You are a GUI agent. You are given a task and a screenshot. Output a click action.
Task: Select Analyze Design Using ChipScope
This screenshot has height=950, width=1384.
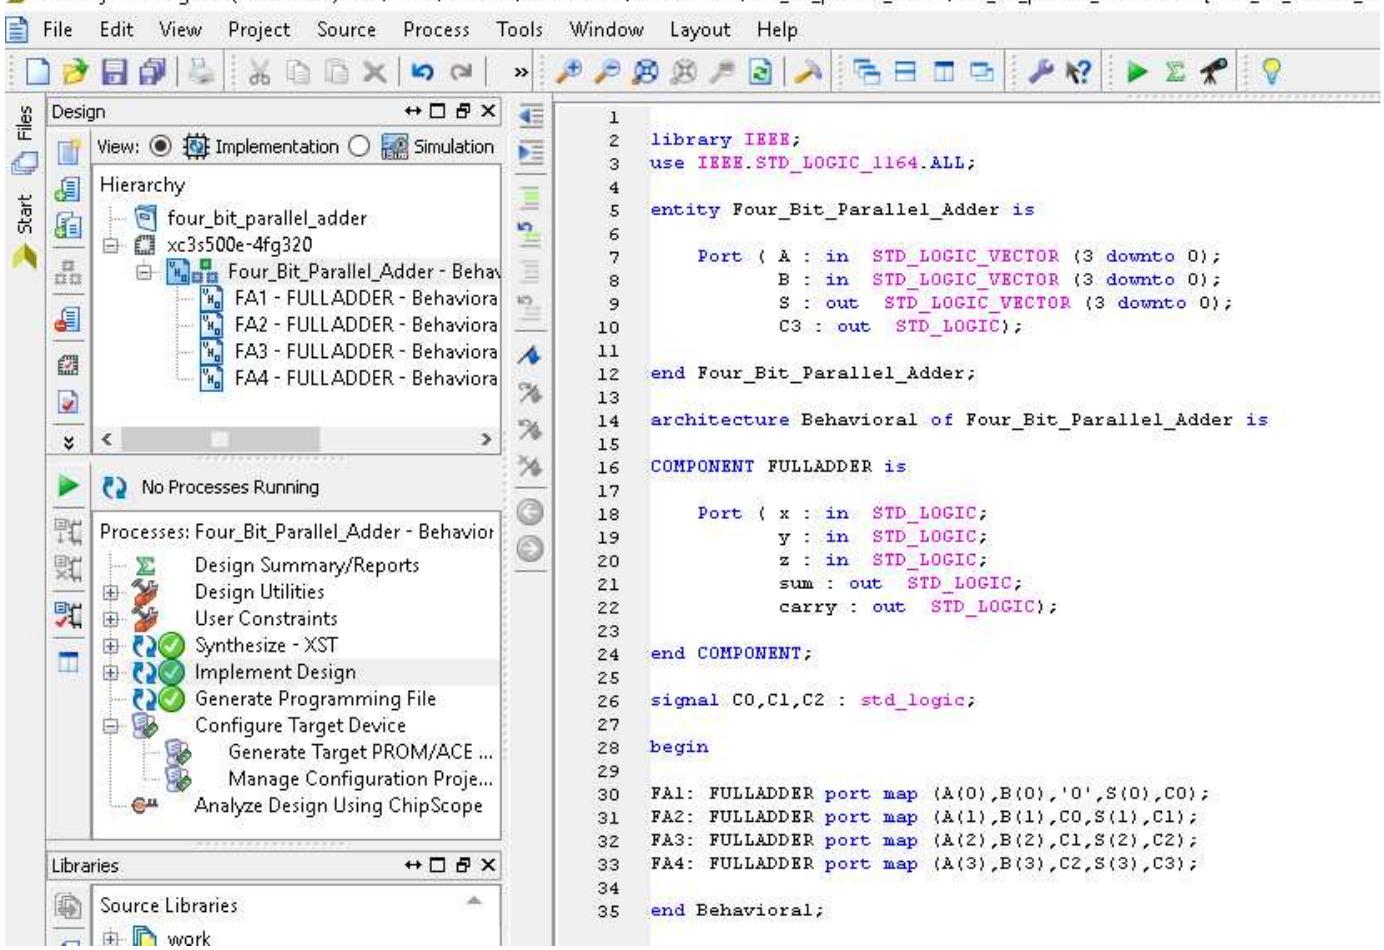click(338, 806)
